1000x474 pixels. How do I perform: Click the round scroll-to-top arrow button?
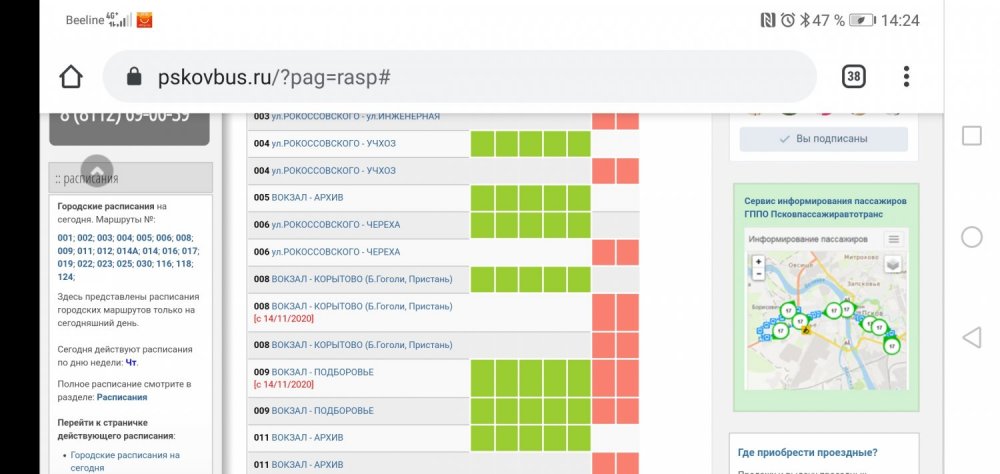pos(97,170)
